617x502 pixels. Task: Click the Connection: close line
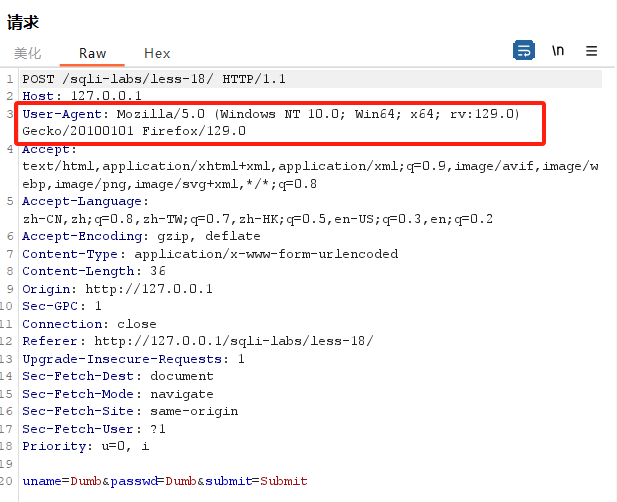tap(89, 324)
